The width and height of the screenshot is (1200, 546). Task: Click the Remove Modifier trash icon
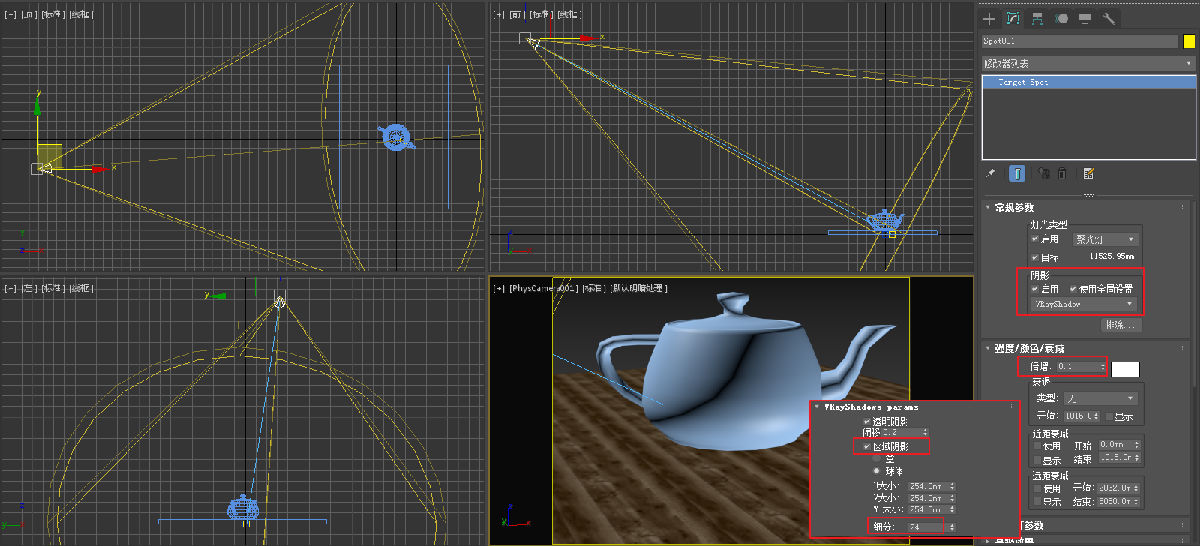pos(1062,173)
